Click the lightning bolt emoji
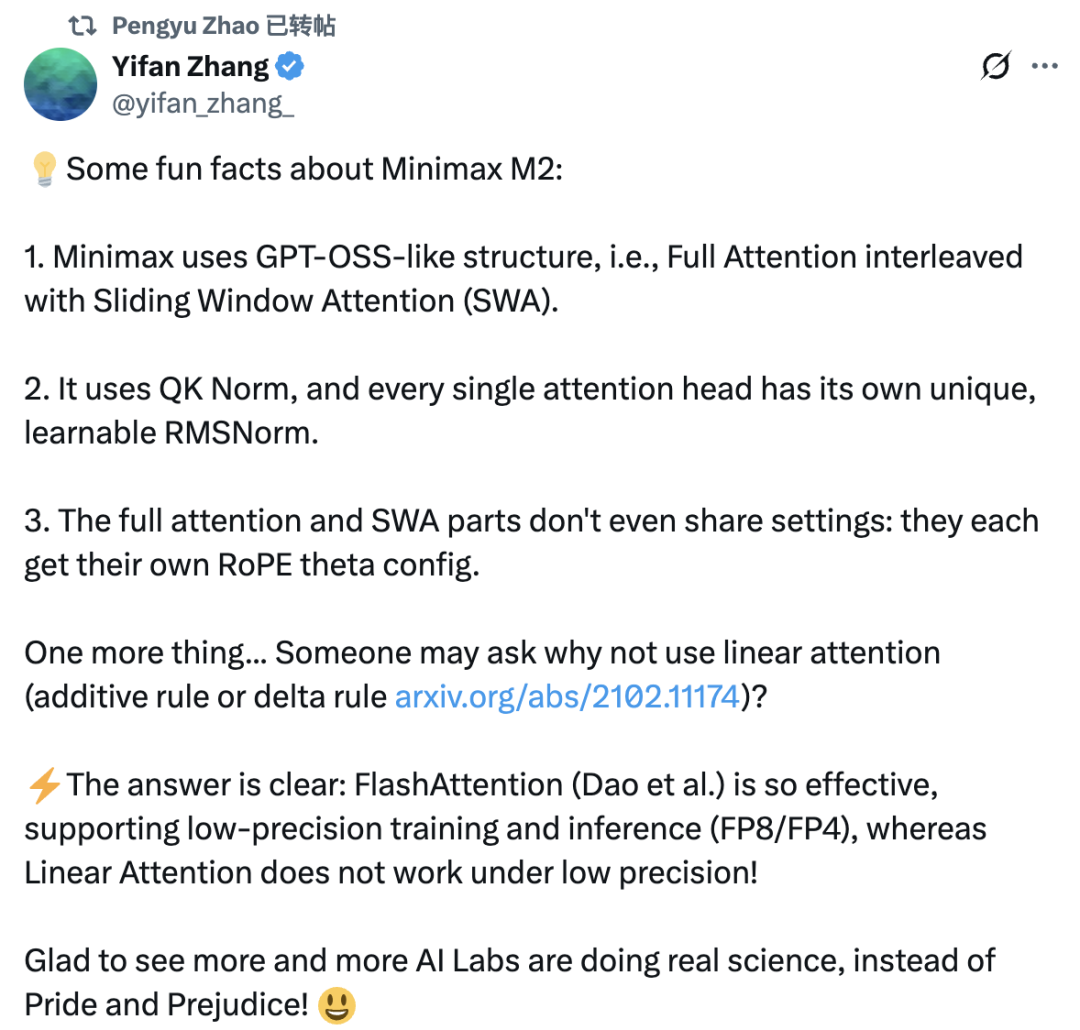Viewport: 1080px width, 1030px height. point(43,785)
